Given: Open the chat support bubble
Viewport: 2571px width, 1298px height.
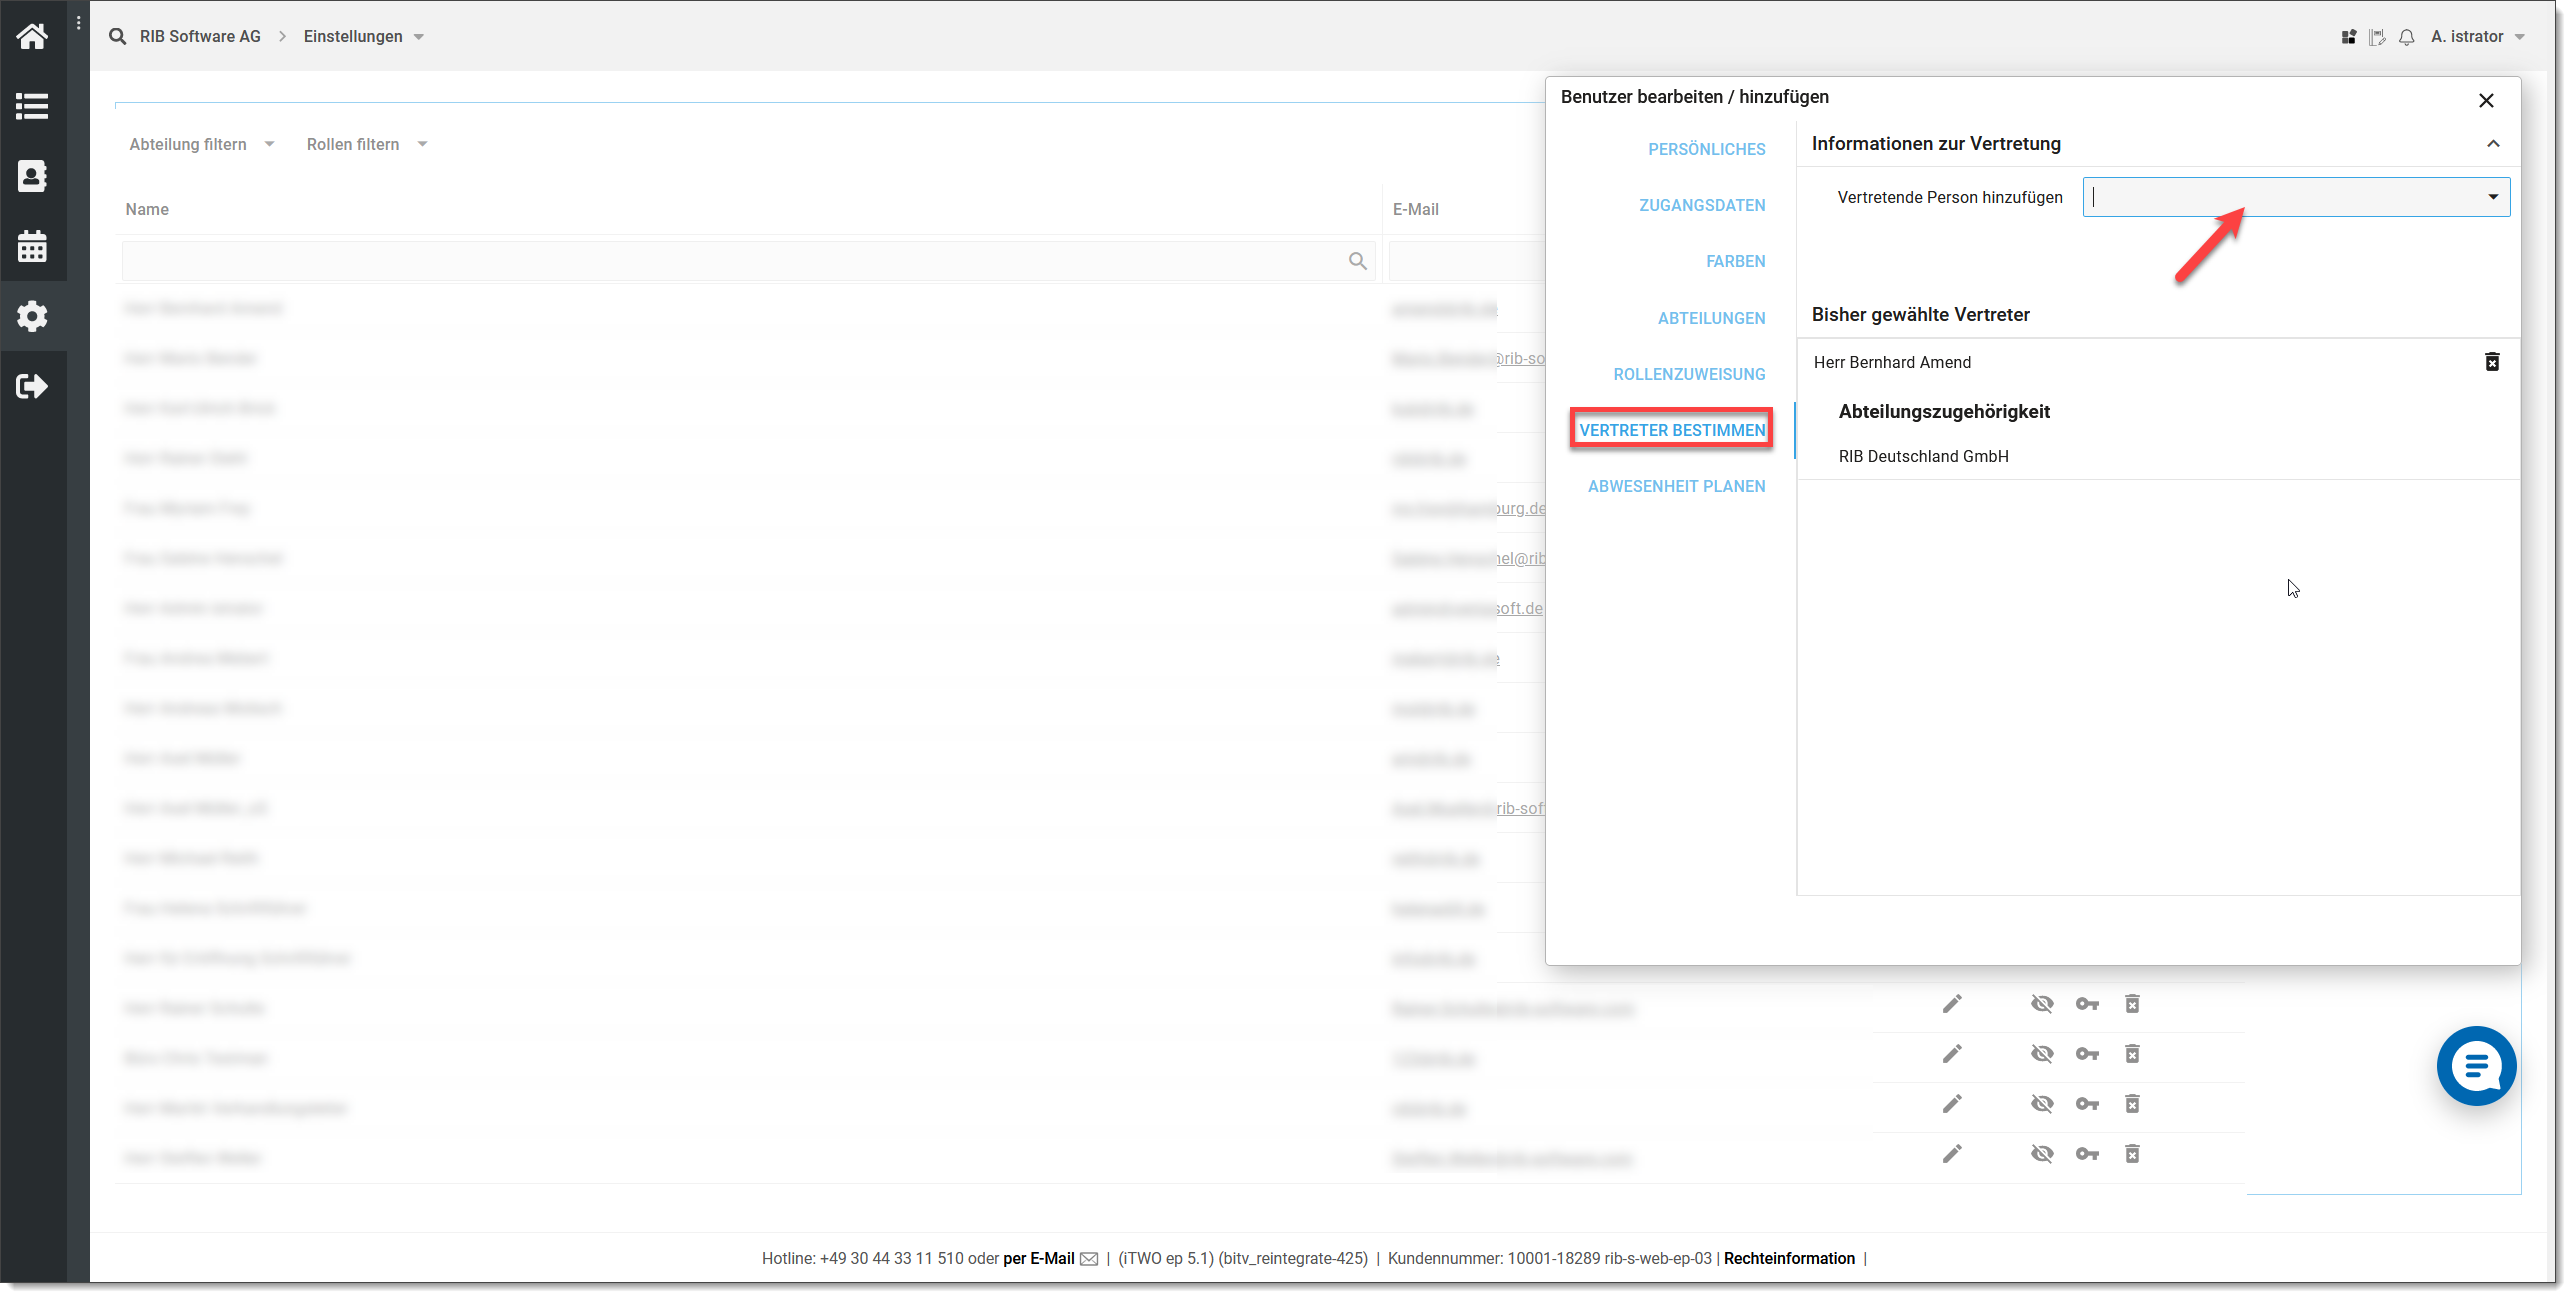Looking at the screenshot, I should pos(2476,1066).
